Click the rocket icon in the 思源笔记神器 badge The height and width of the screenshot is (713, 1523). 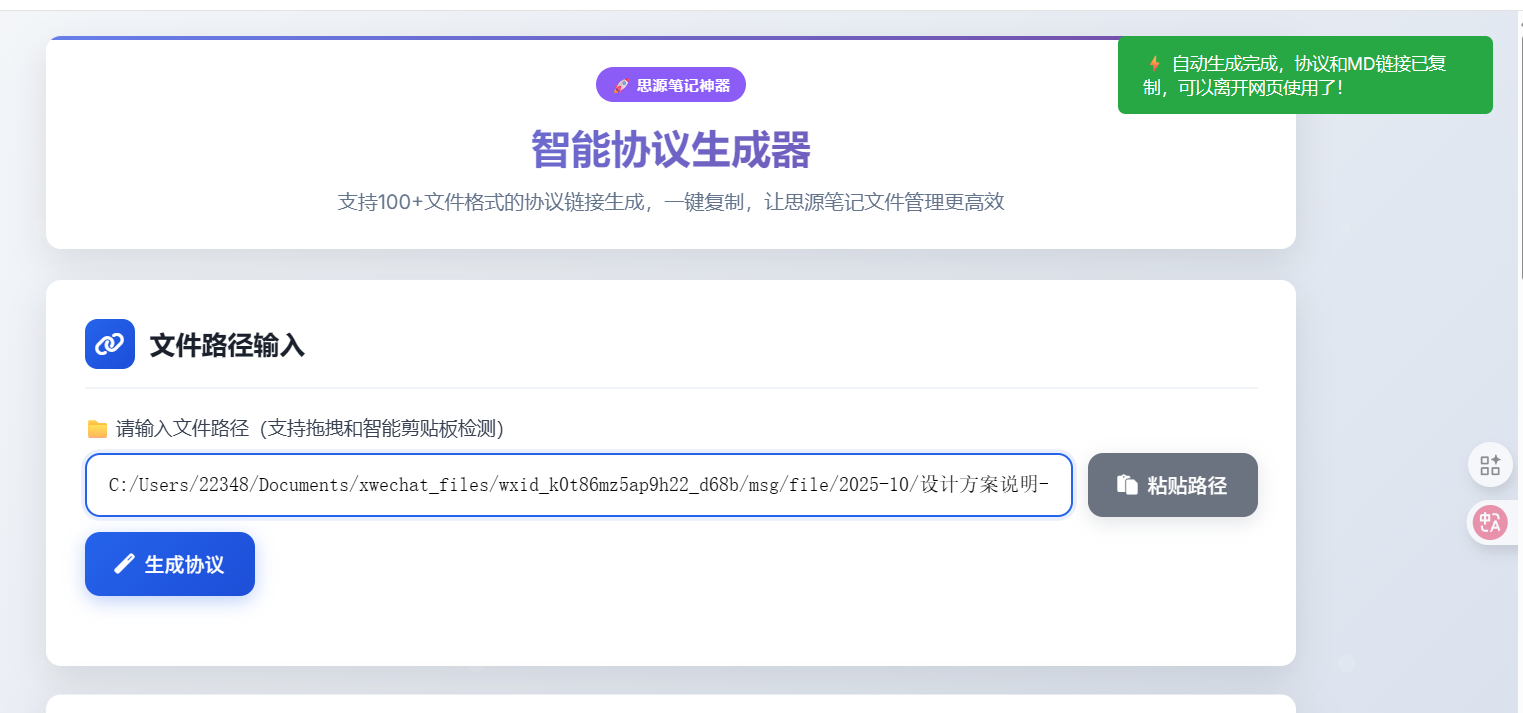pos(620,86)
